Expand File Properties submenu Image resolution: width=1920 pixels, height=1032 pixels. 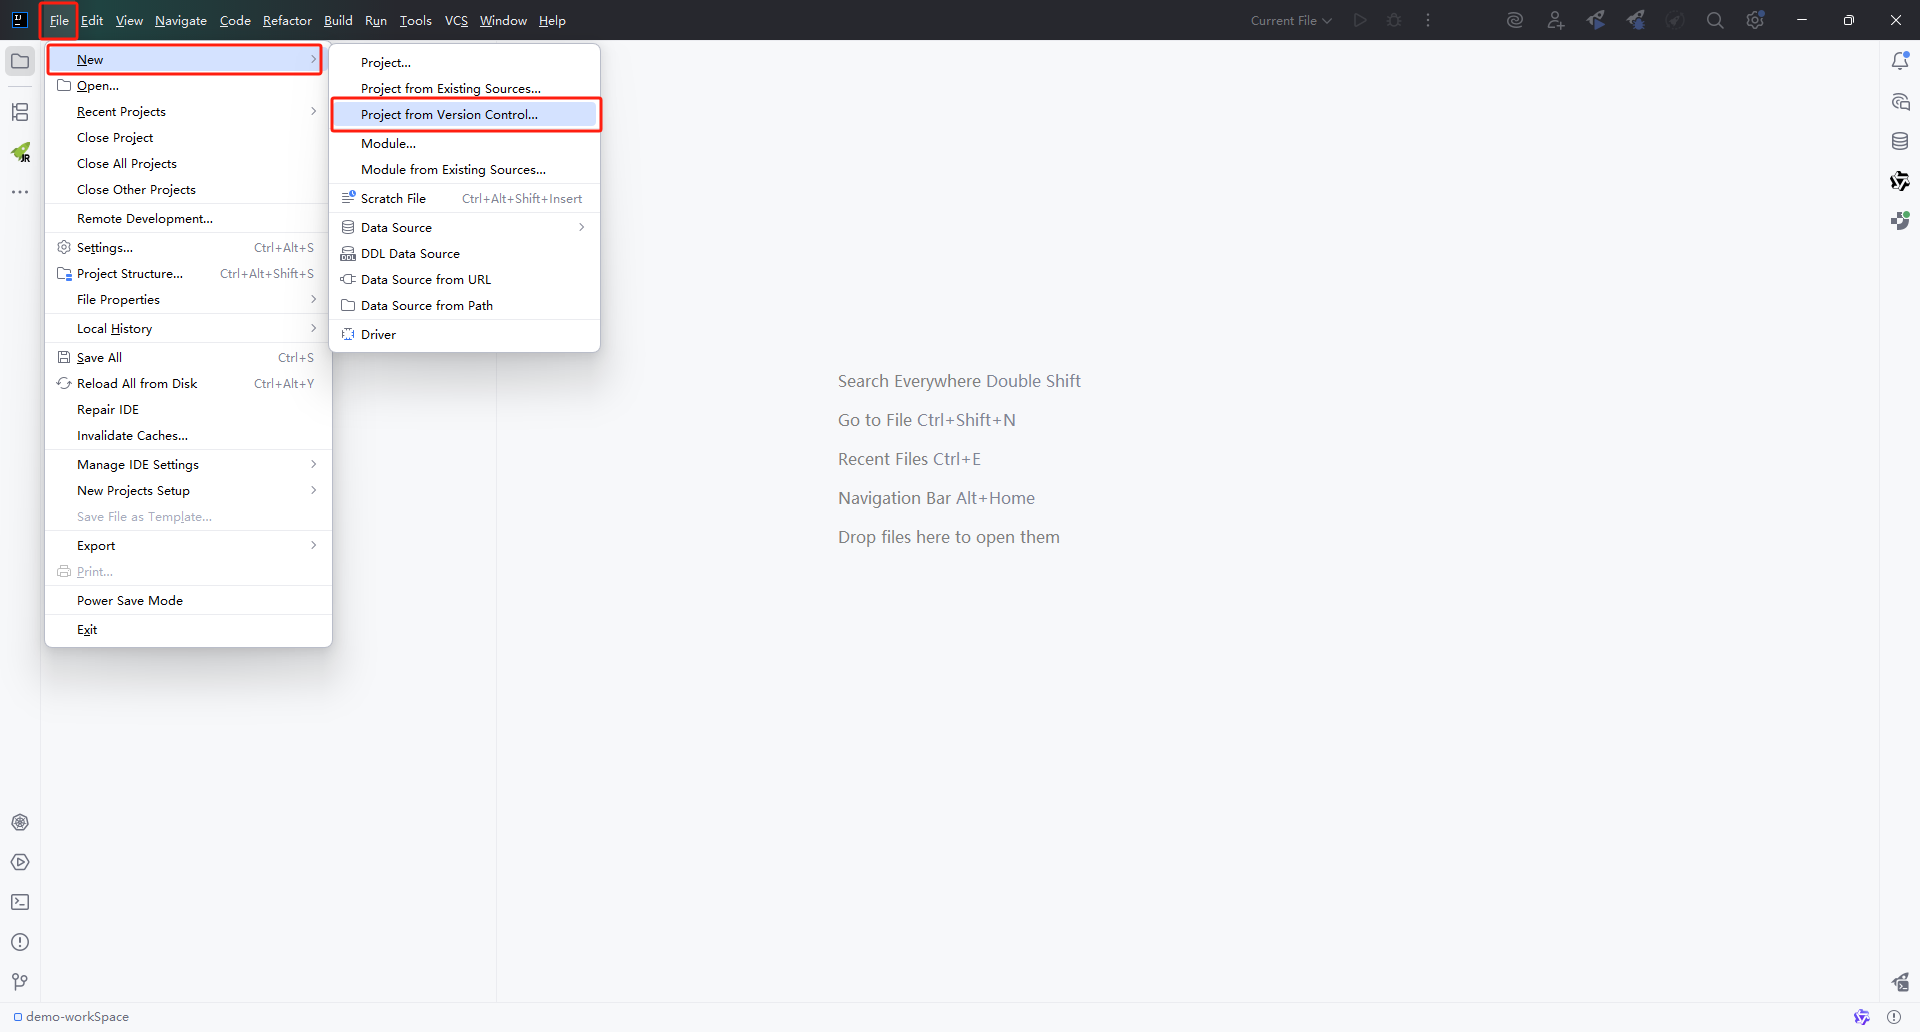(188, 300)
